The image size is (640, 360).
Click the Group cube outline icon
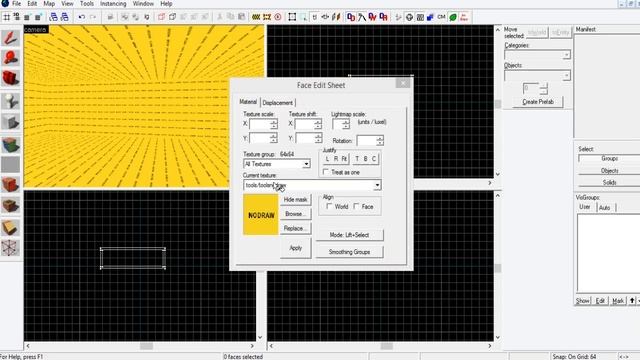(x=173, y=17)
